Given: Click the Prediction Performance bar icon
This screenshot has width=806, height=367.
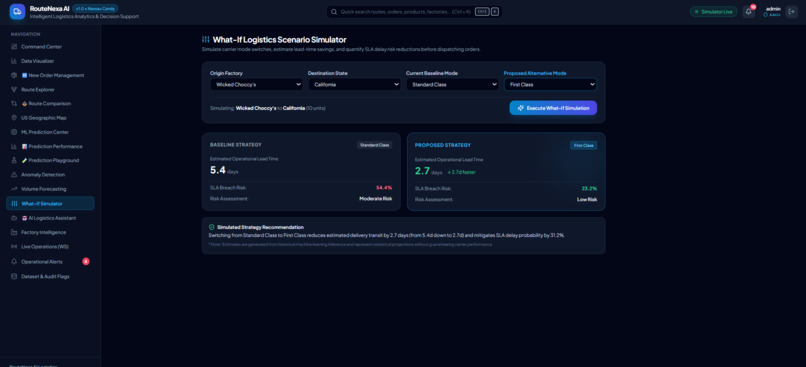Looking at the screenshot, I should (14, 146).
